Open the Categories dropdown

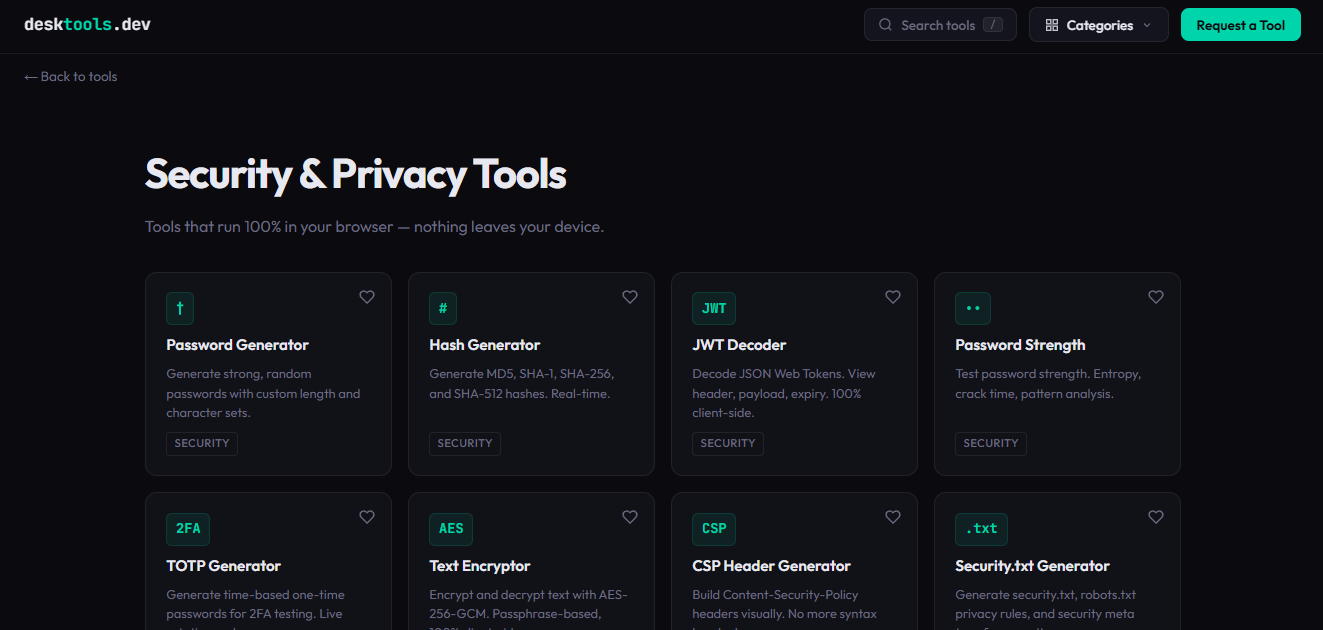(x=1098, y=24)
